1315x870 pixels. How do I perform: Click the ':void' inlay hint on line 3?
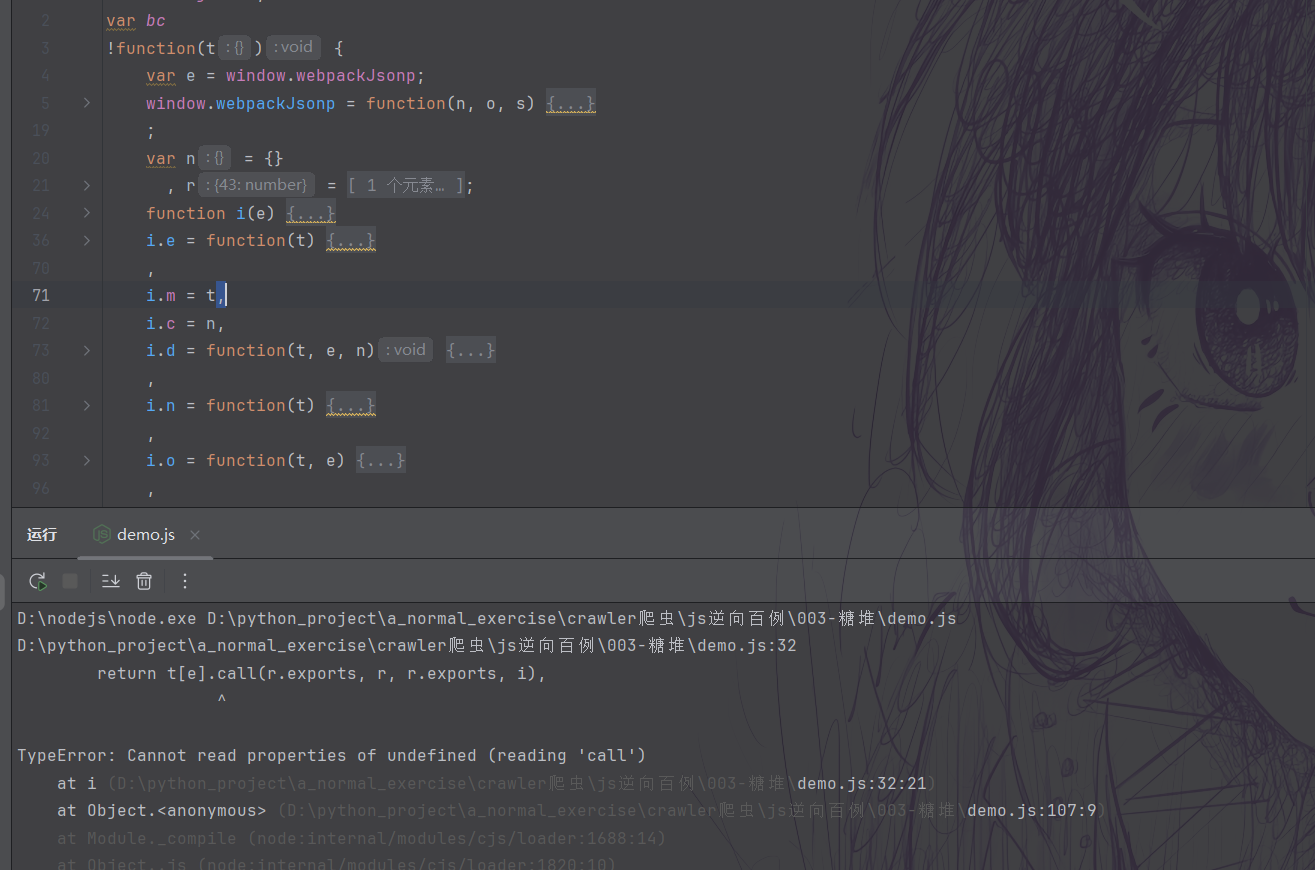293,47
